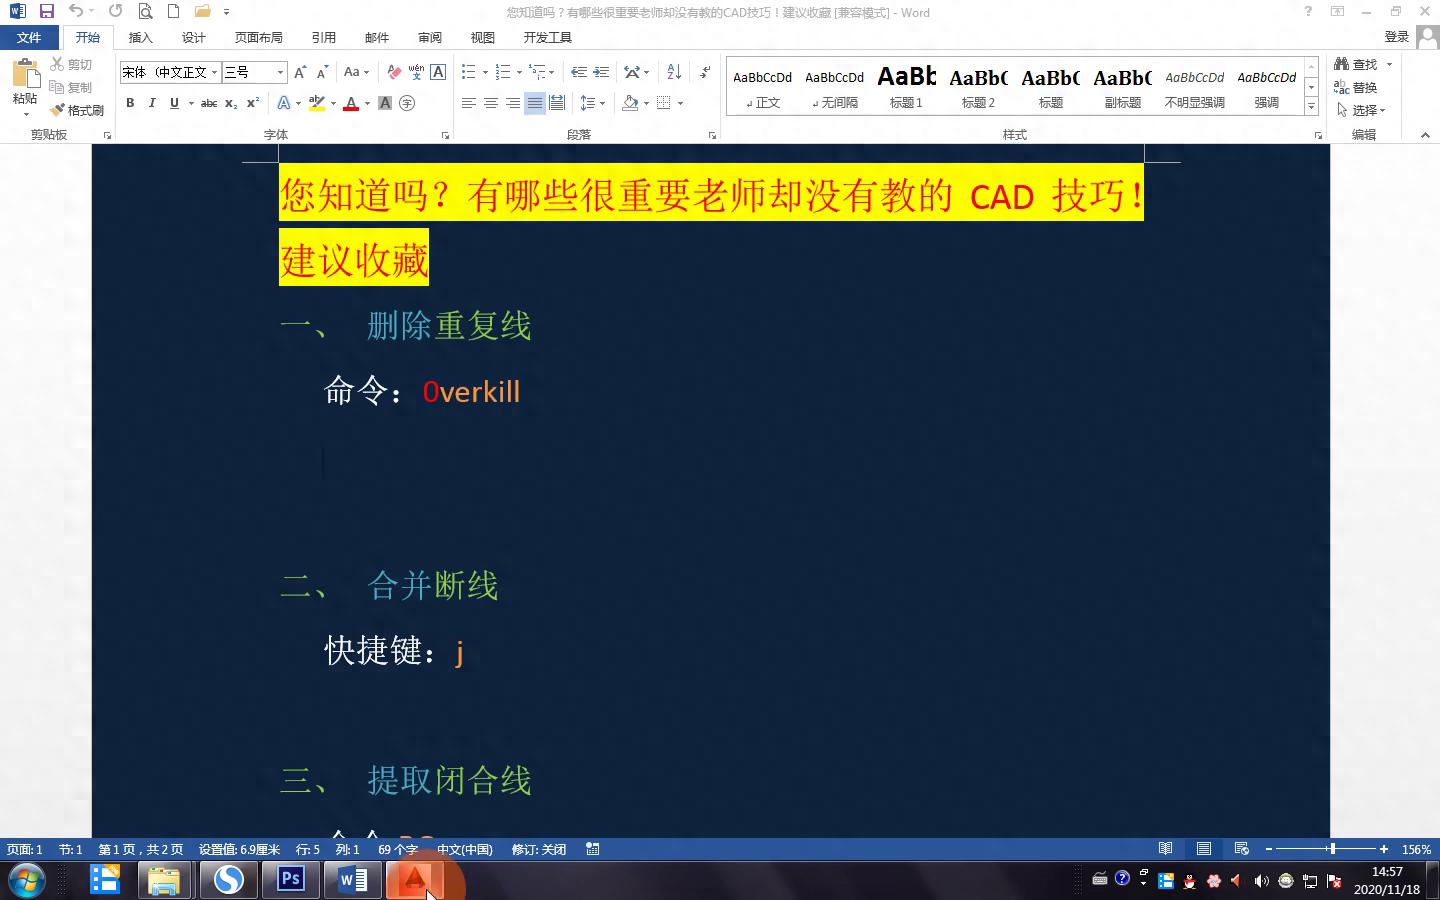The width and height of the screenshot is (1440, 900).
Task: Toggle italic formatting button
Action: (152, 103)
